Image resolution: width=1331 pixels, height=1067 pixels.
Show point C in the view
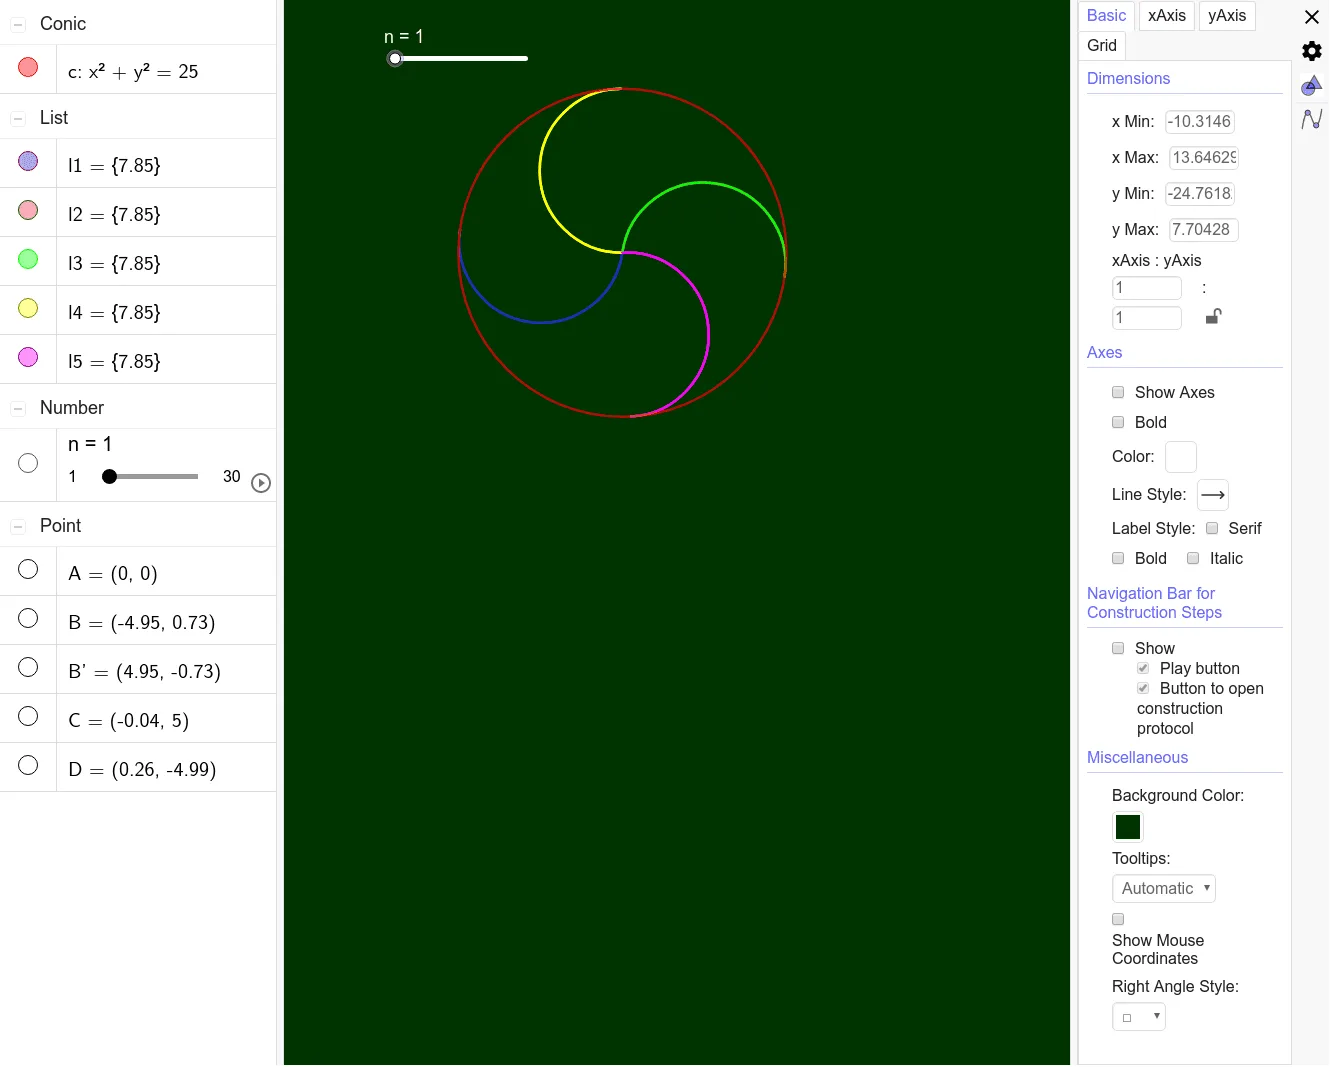(28, 716)
